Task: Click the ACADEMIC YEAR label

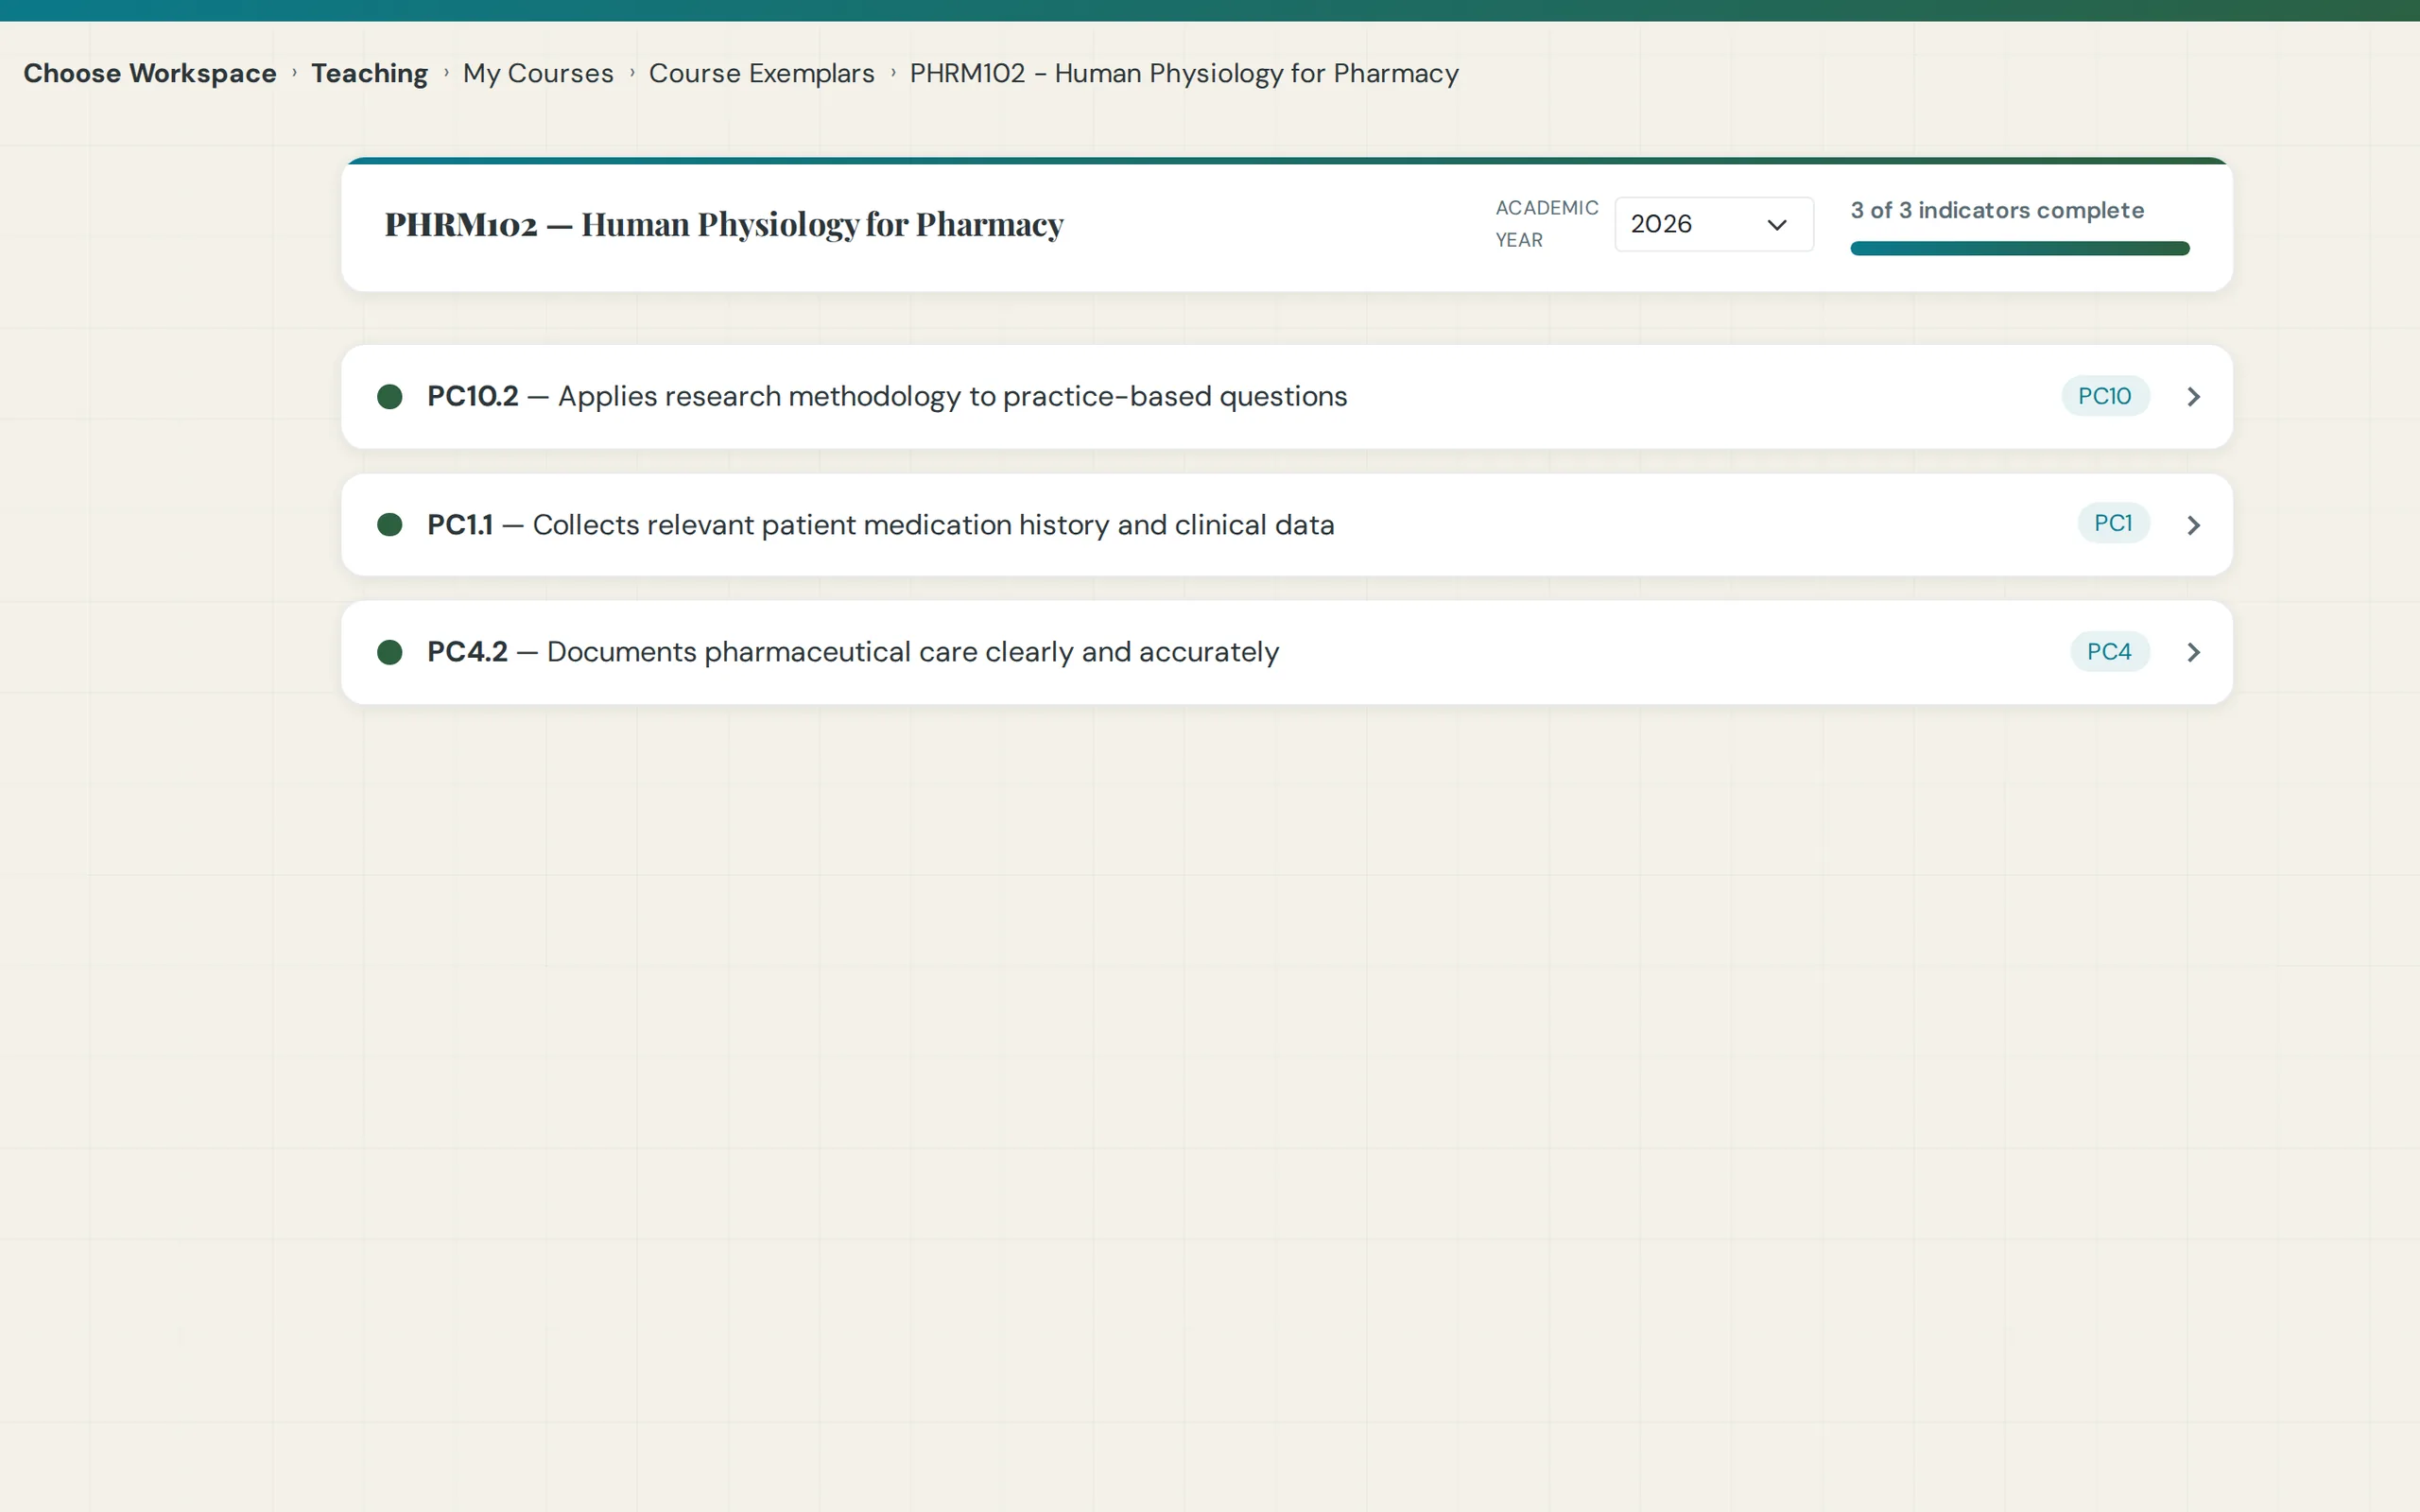Action: pos(1546,224)
